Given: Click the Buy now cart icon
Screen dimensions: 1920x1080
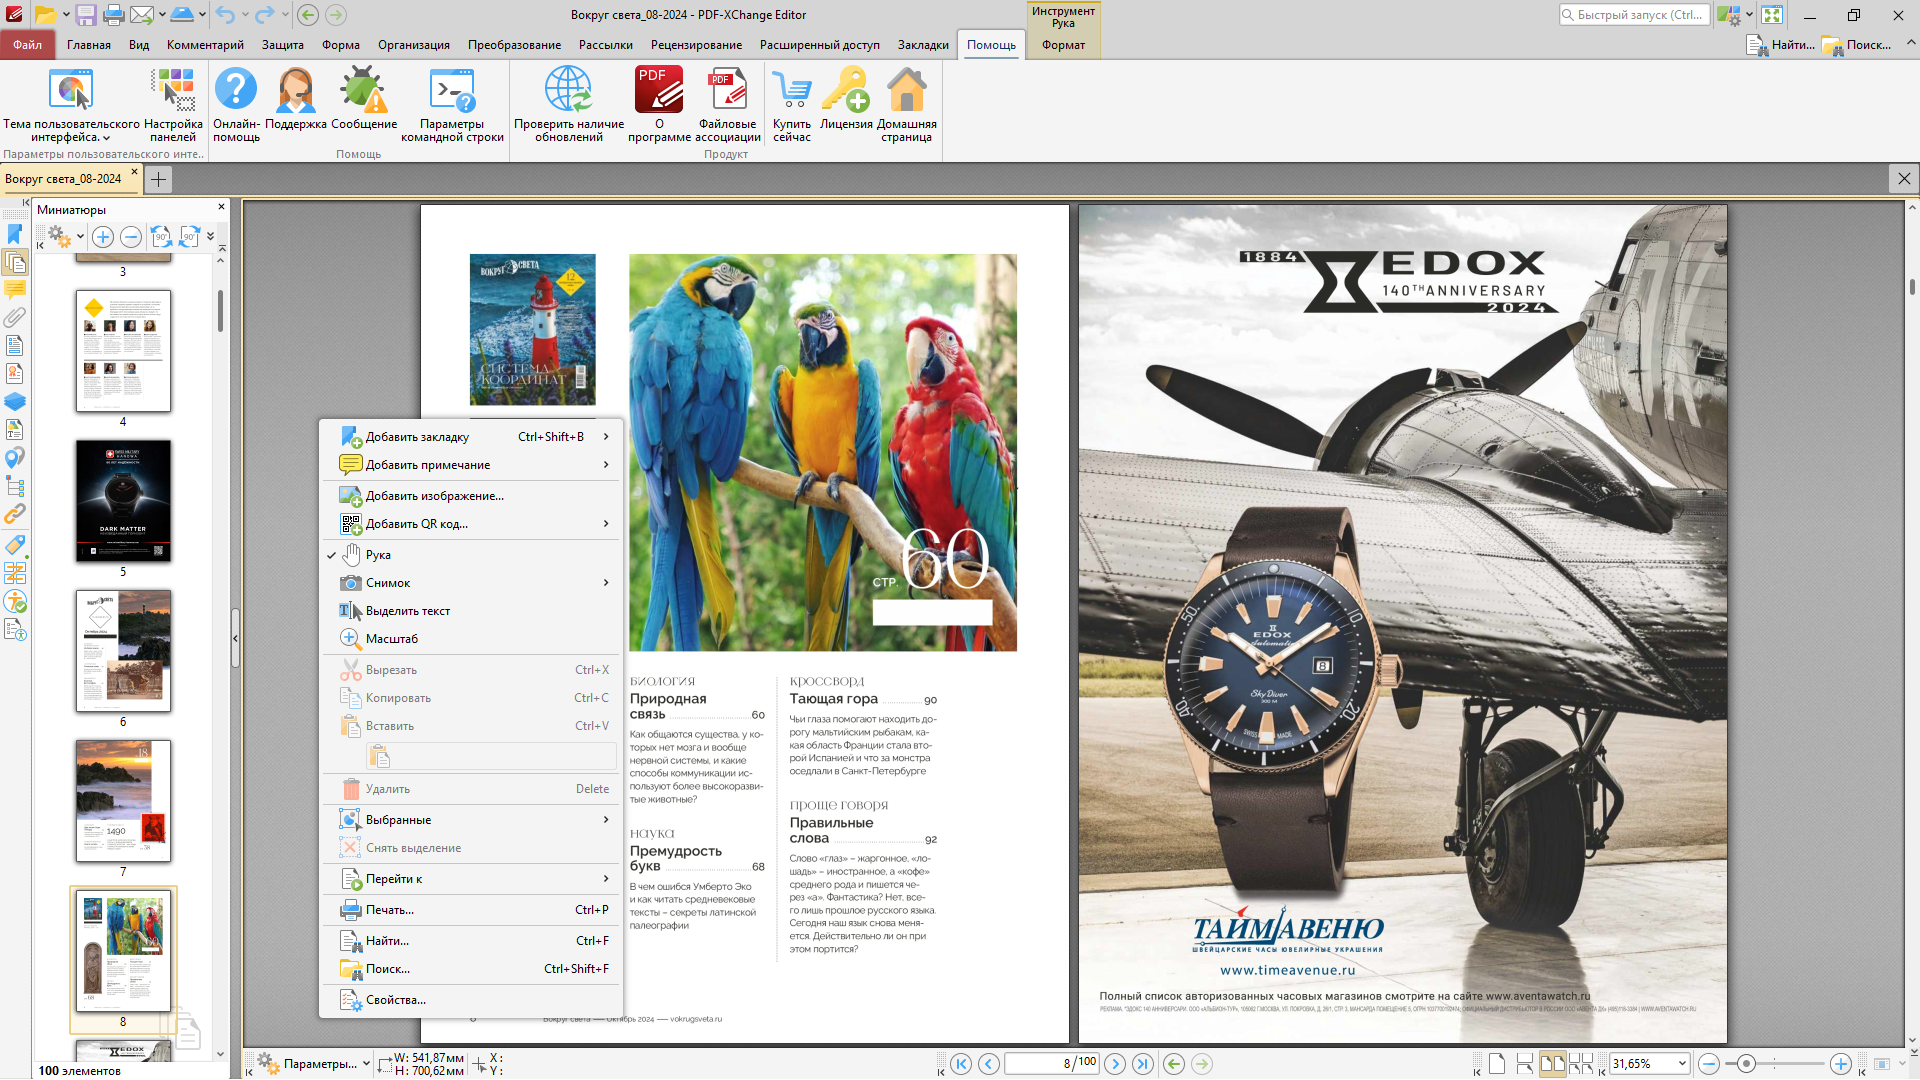Looking at the screenshot, I should (x=791, y=90).
